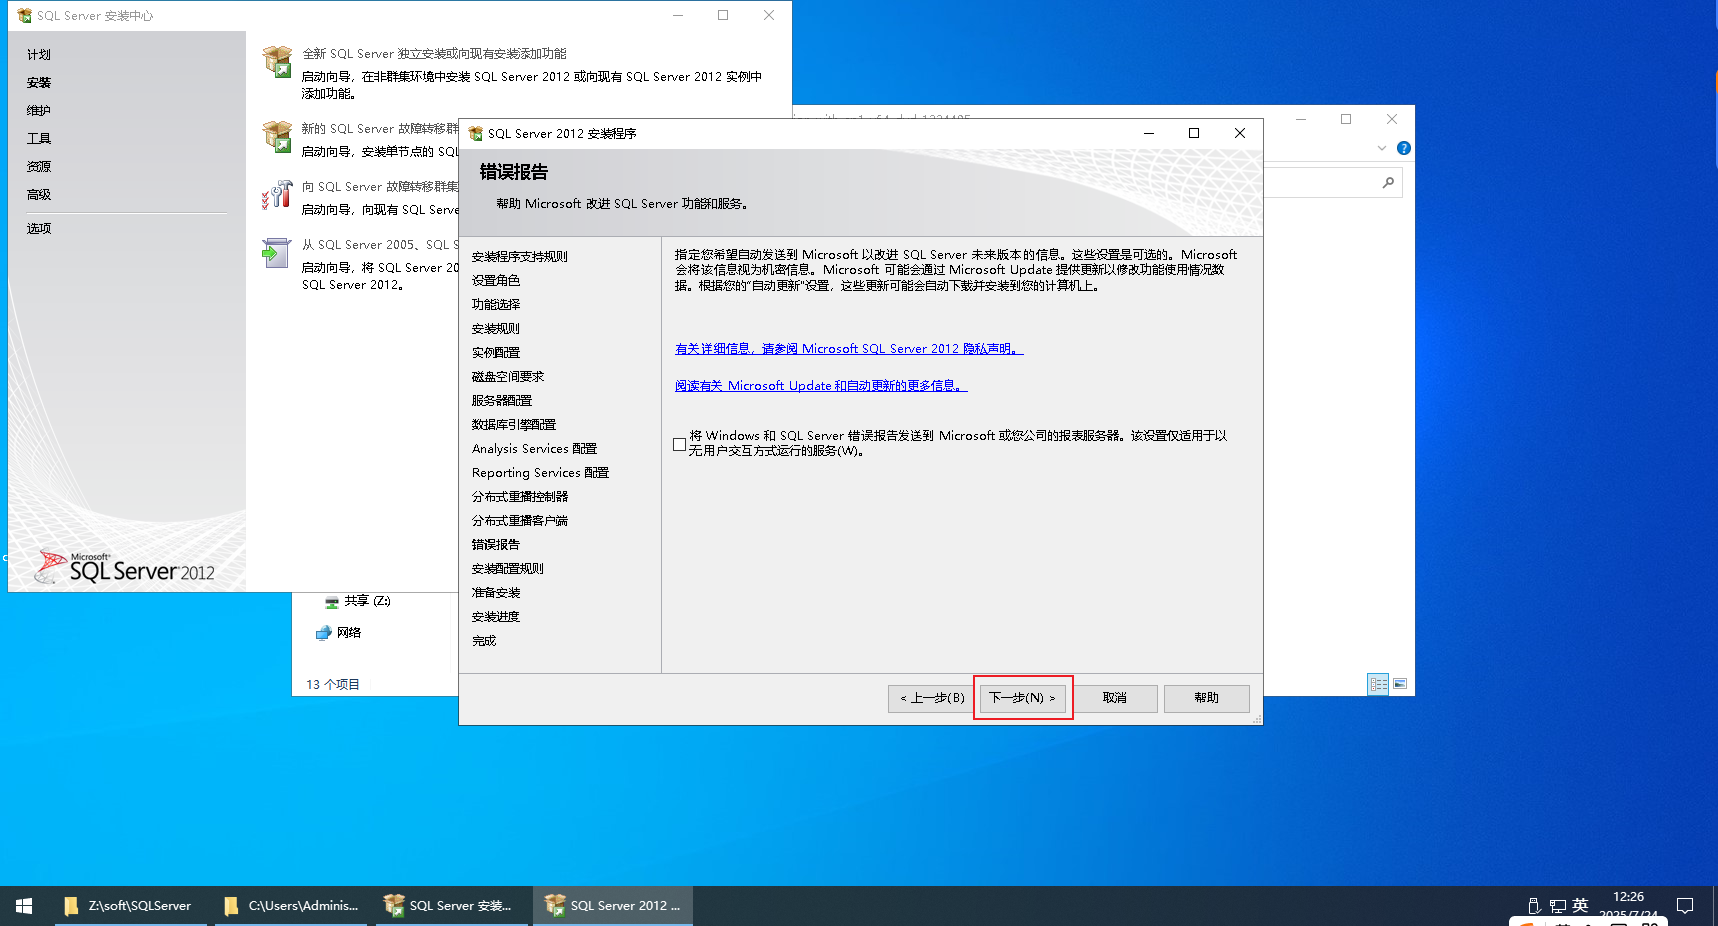Switch to details view icon in Explorer window
This screenshot has height=926, width=1718.
click(x=1378, y=684)
